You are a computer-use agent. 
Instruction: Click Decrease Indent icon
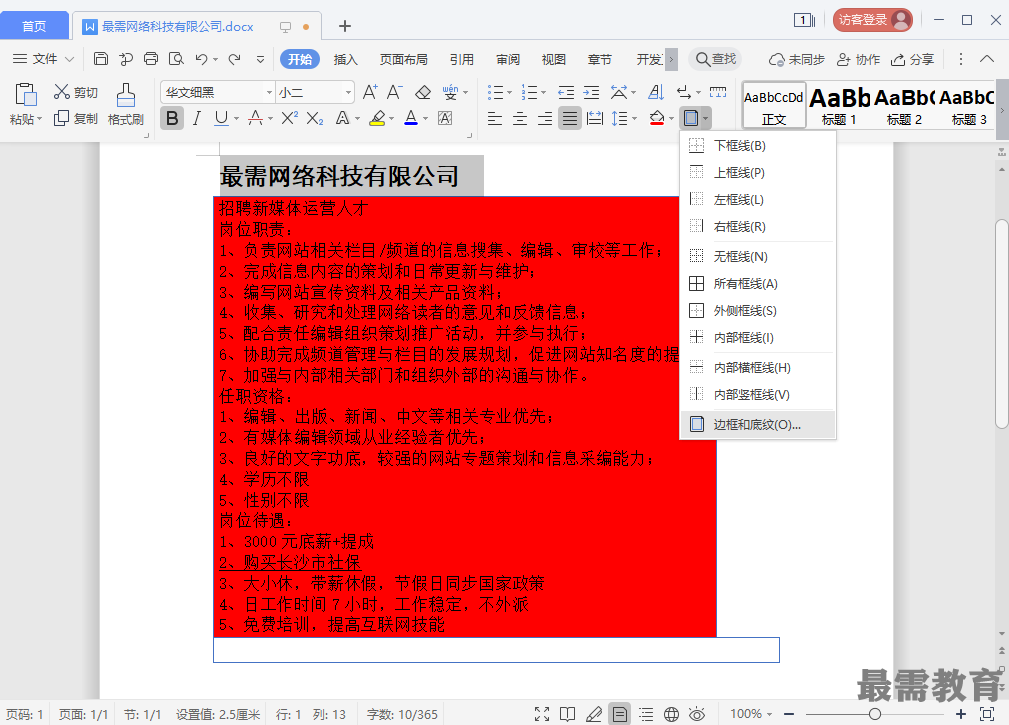pyautogui.click(x=566, y=92)
